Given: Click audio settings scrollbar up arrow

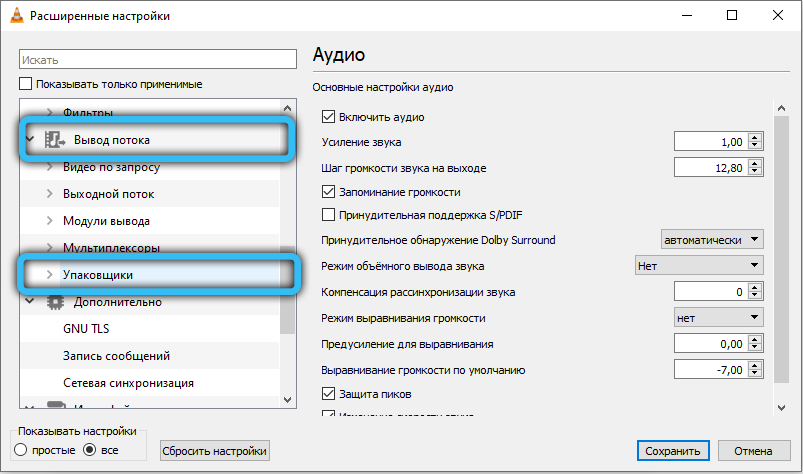Looking at the screenshot, I should click(781, 108).
